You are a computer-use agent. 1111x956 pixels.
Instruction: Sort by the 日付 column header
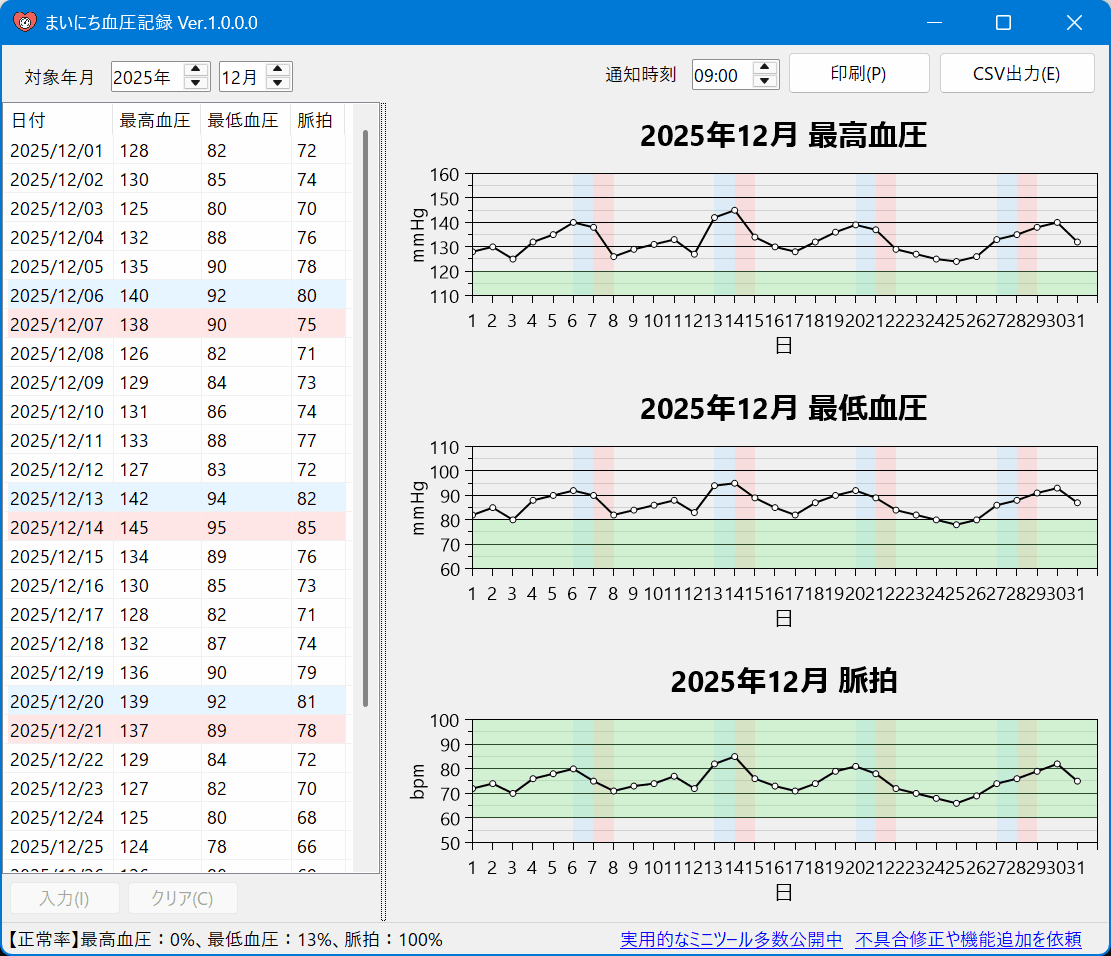(58, 120)
